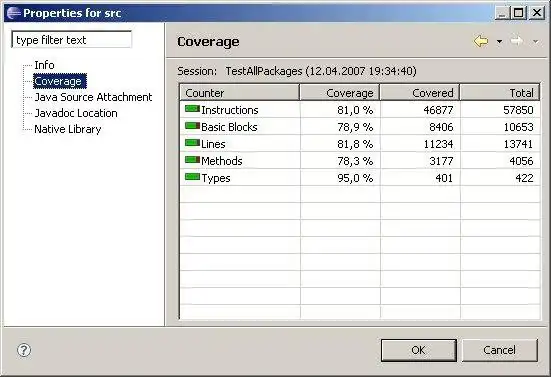Focus the type filter text field
551x377 pixels.
coord(72,40)
